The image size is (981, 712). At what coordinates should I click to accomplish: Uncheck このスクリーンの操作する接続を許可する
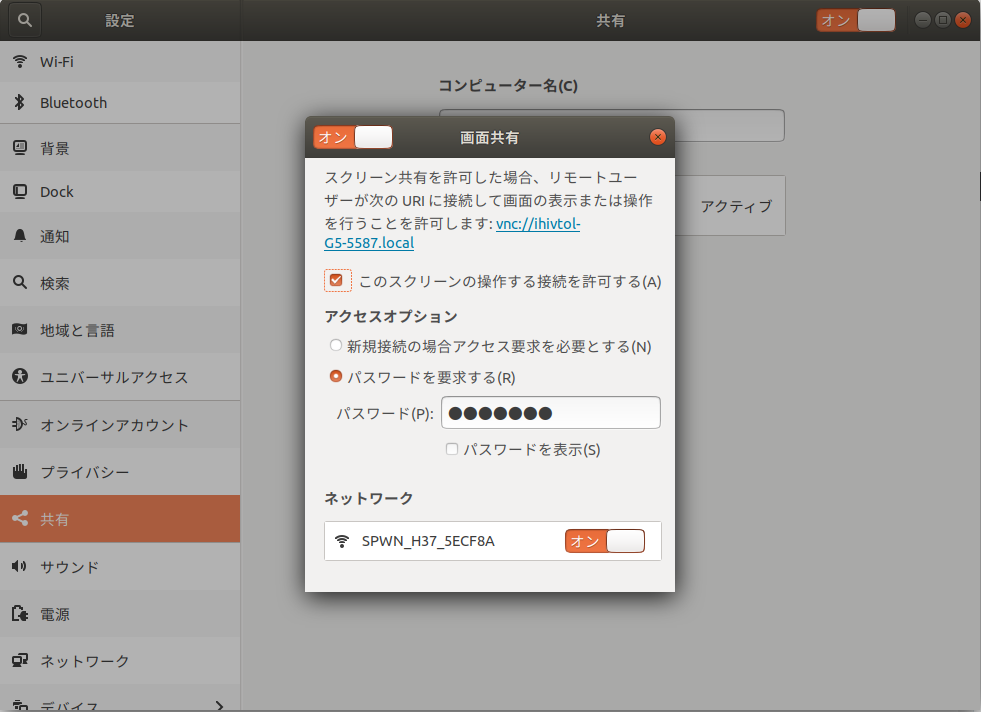click(x=337, y=281)
